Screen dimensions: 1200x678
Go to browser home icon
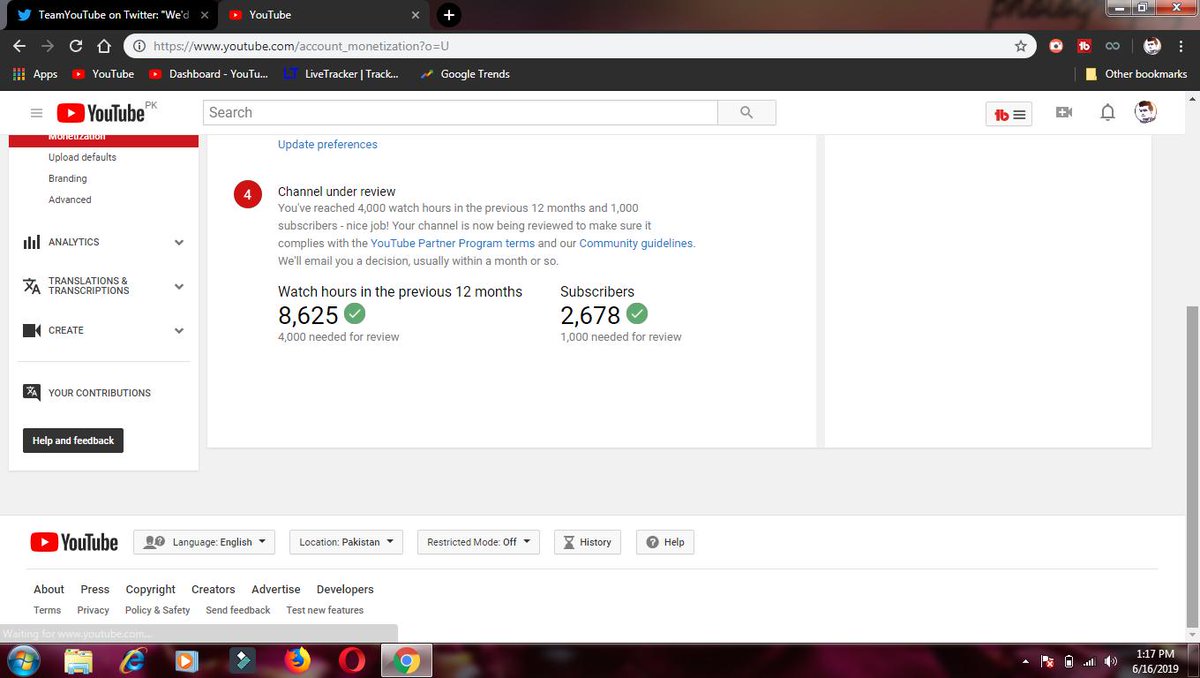[103, 46]
